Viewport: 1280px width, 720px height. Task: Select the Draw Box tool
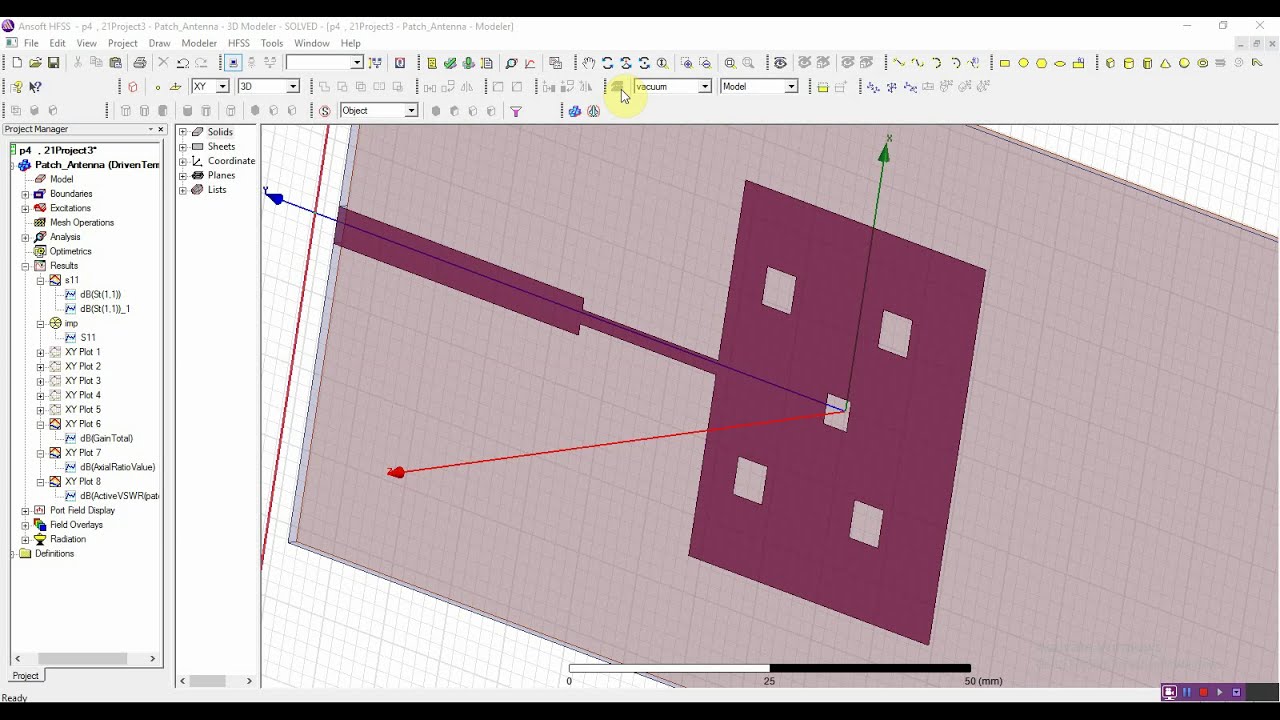pos(1110,63)
